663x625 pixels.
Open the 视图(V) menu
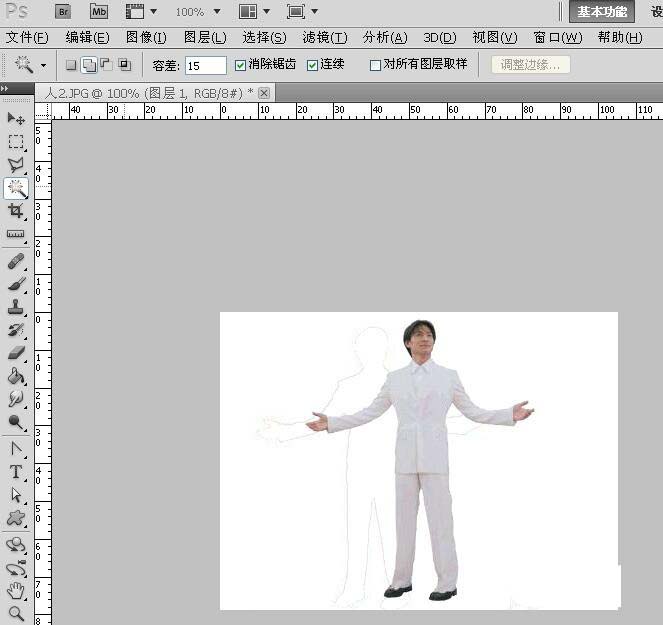(495, 38)
